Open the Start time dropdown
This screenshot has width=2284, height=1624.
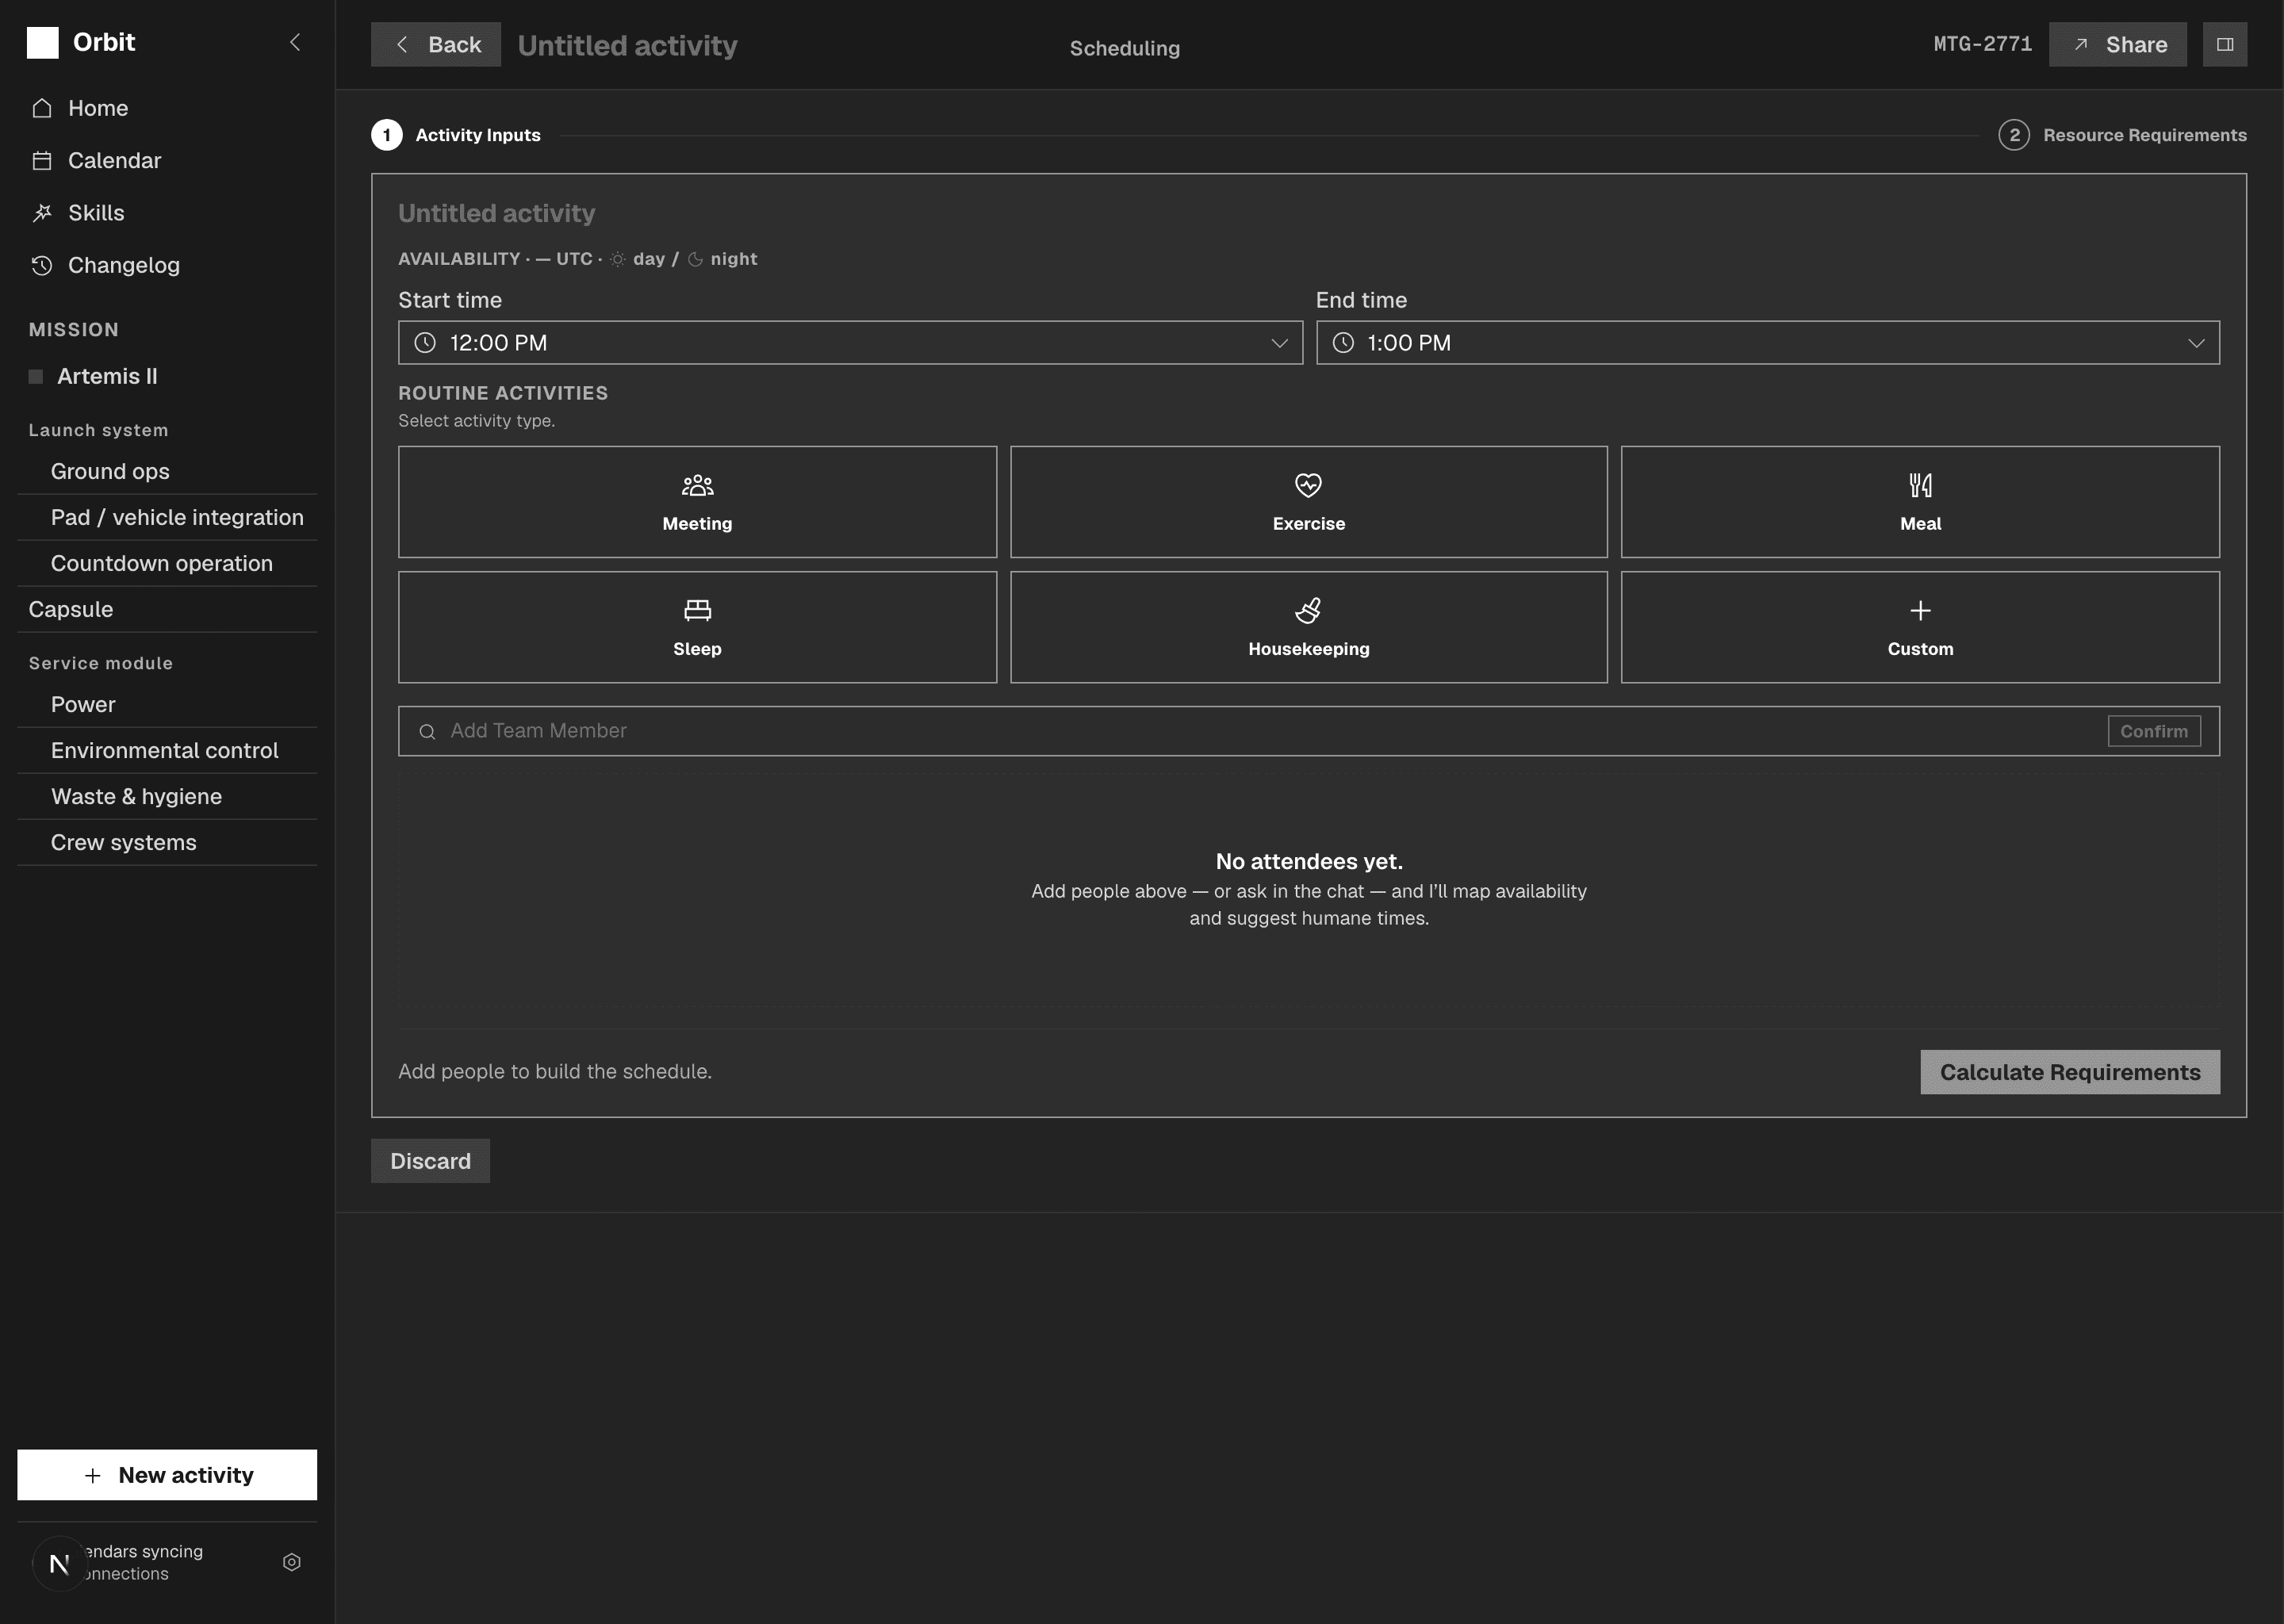(x=850, y=343)
